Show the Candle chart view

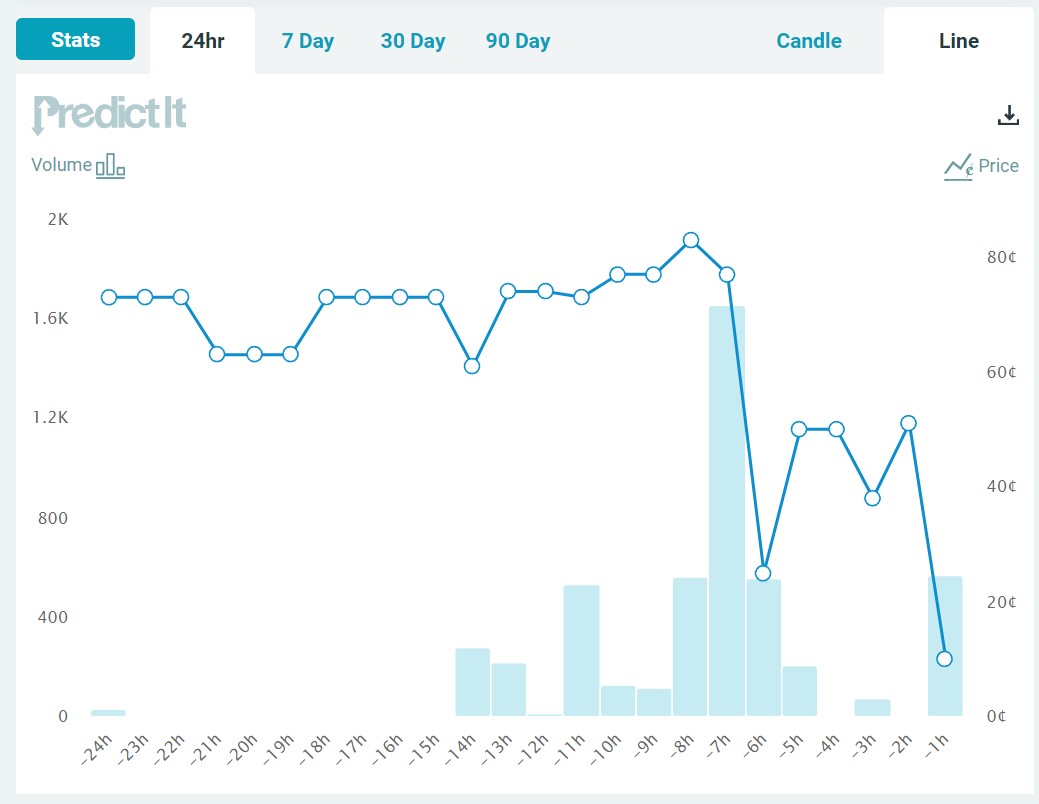[x=809, y=40]
